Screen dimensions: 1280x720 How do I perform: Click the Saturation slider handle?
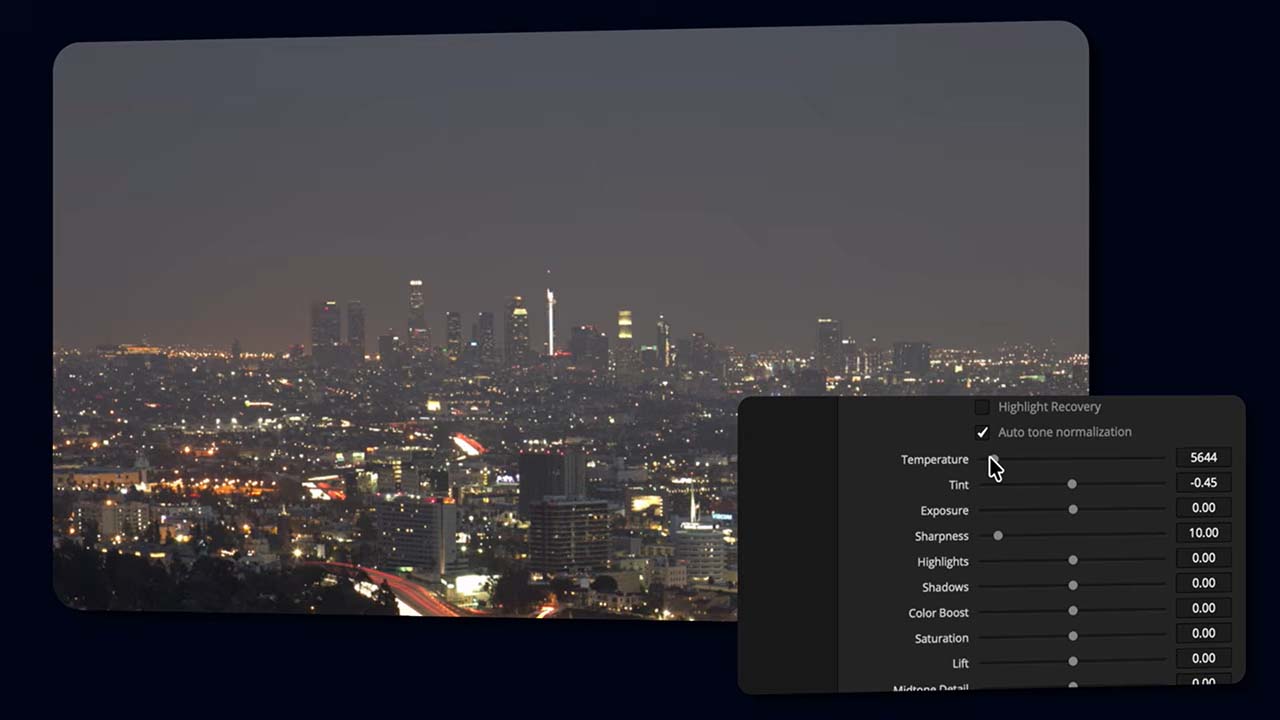click(1072, 636)
